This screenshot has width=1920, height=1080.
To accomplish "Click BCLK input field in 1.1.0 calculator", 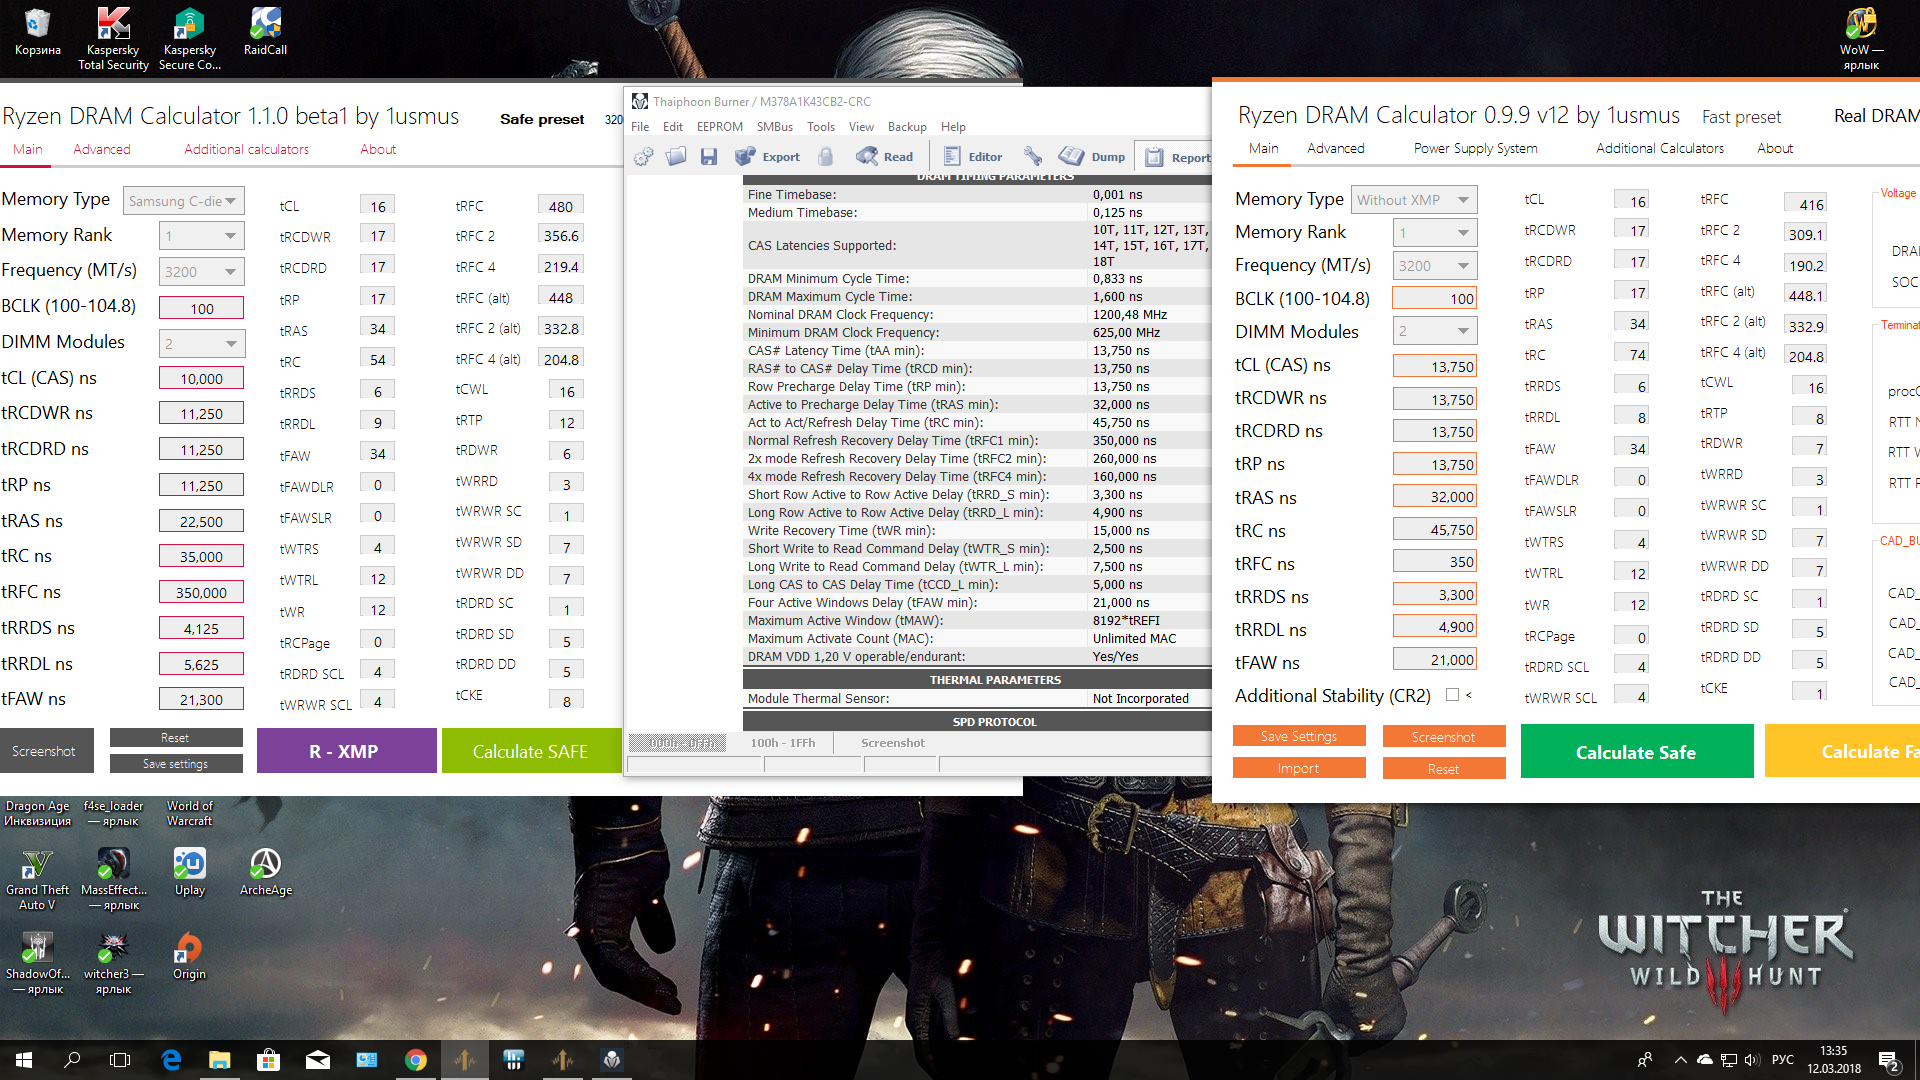I will pos(201,308).
